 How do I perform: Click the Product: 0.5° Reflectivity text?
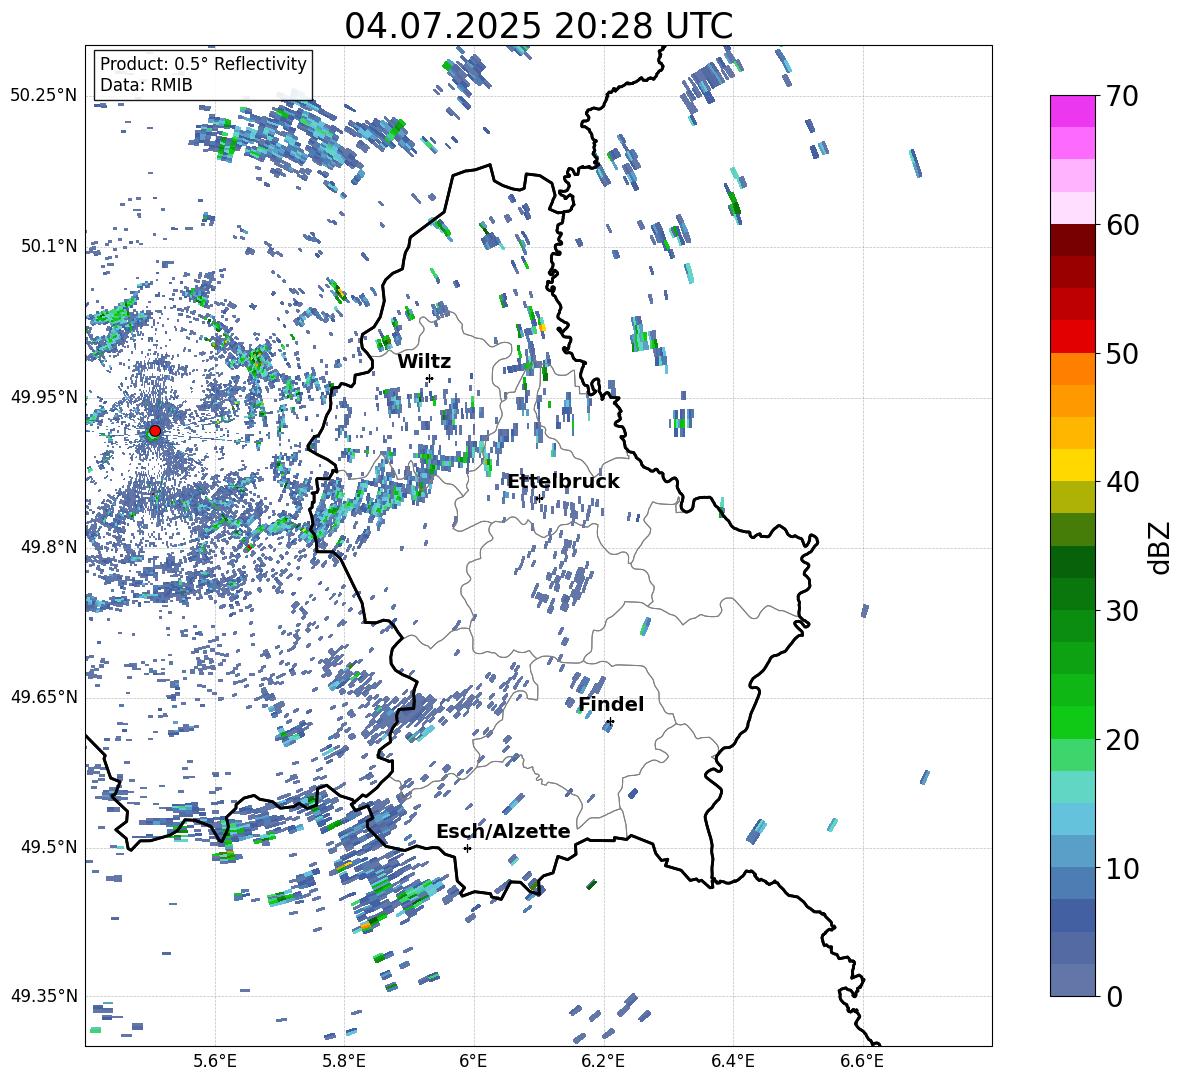(x=203, y=63)
